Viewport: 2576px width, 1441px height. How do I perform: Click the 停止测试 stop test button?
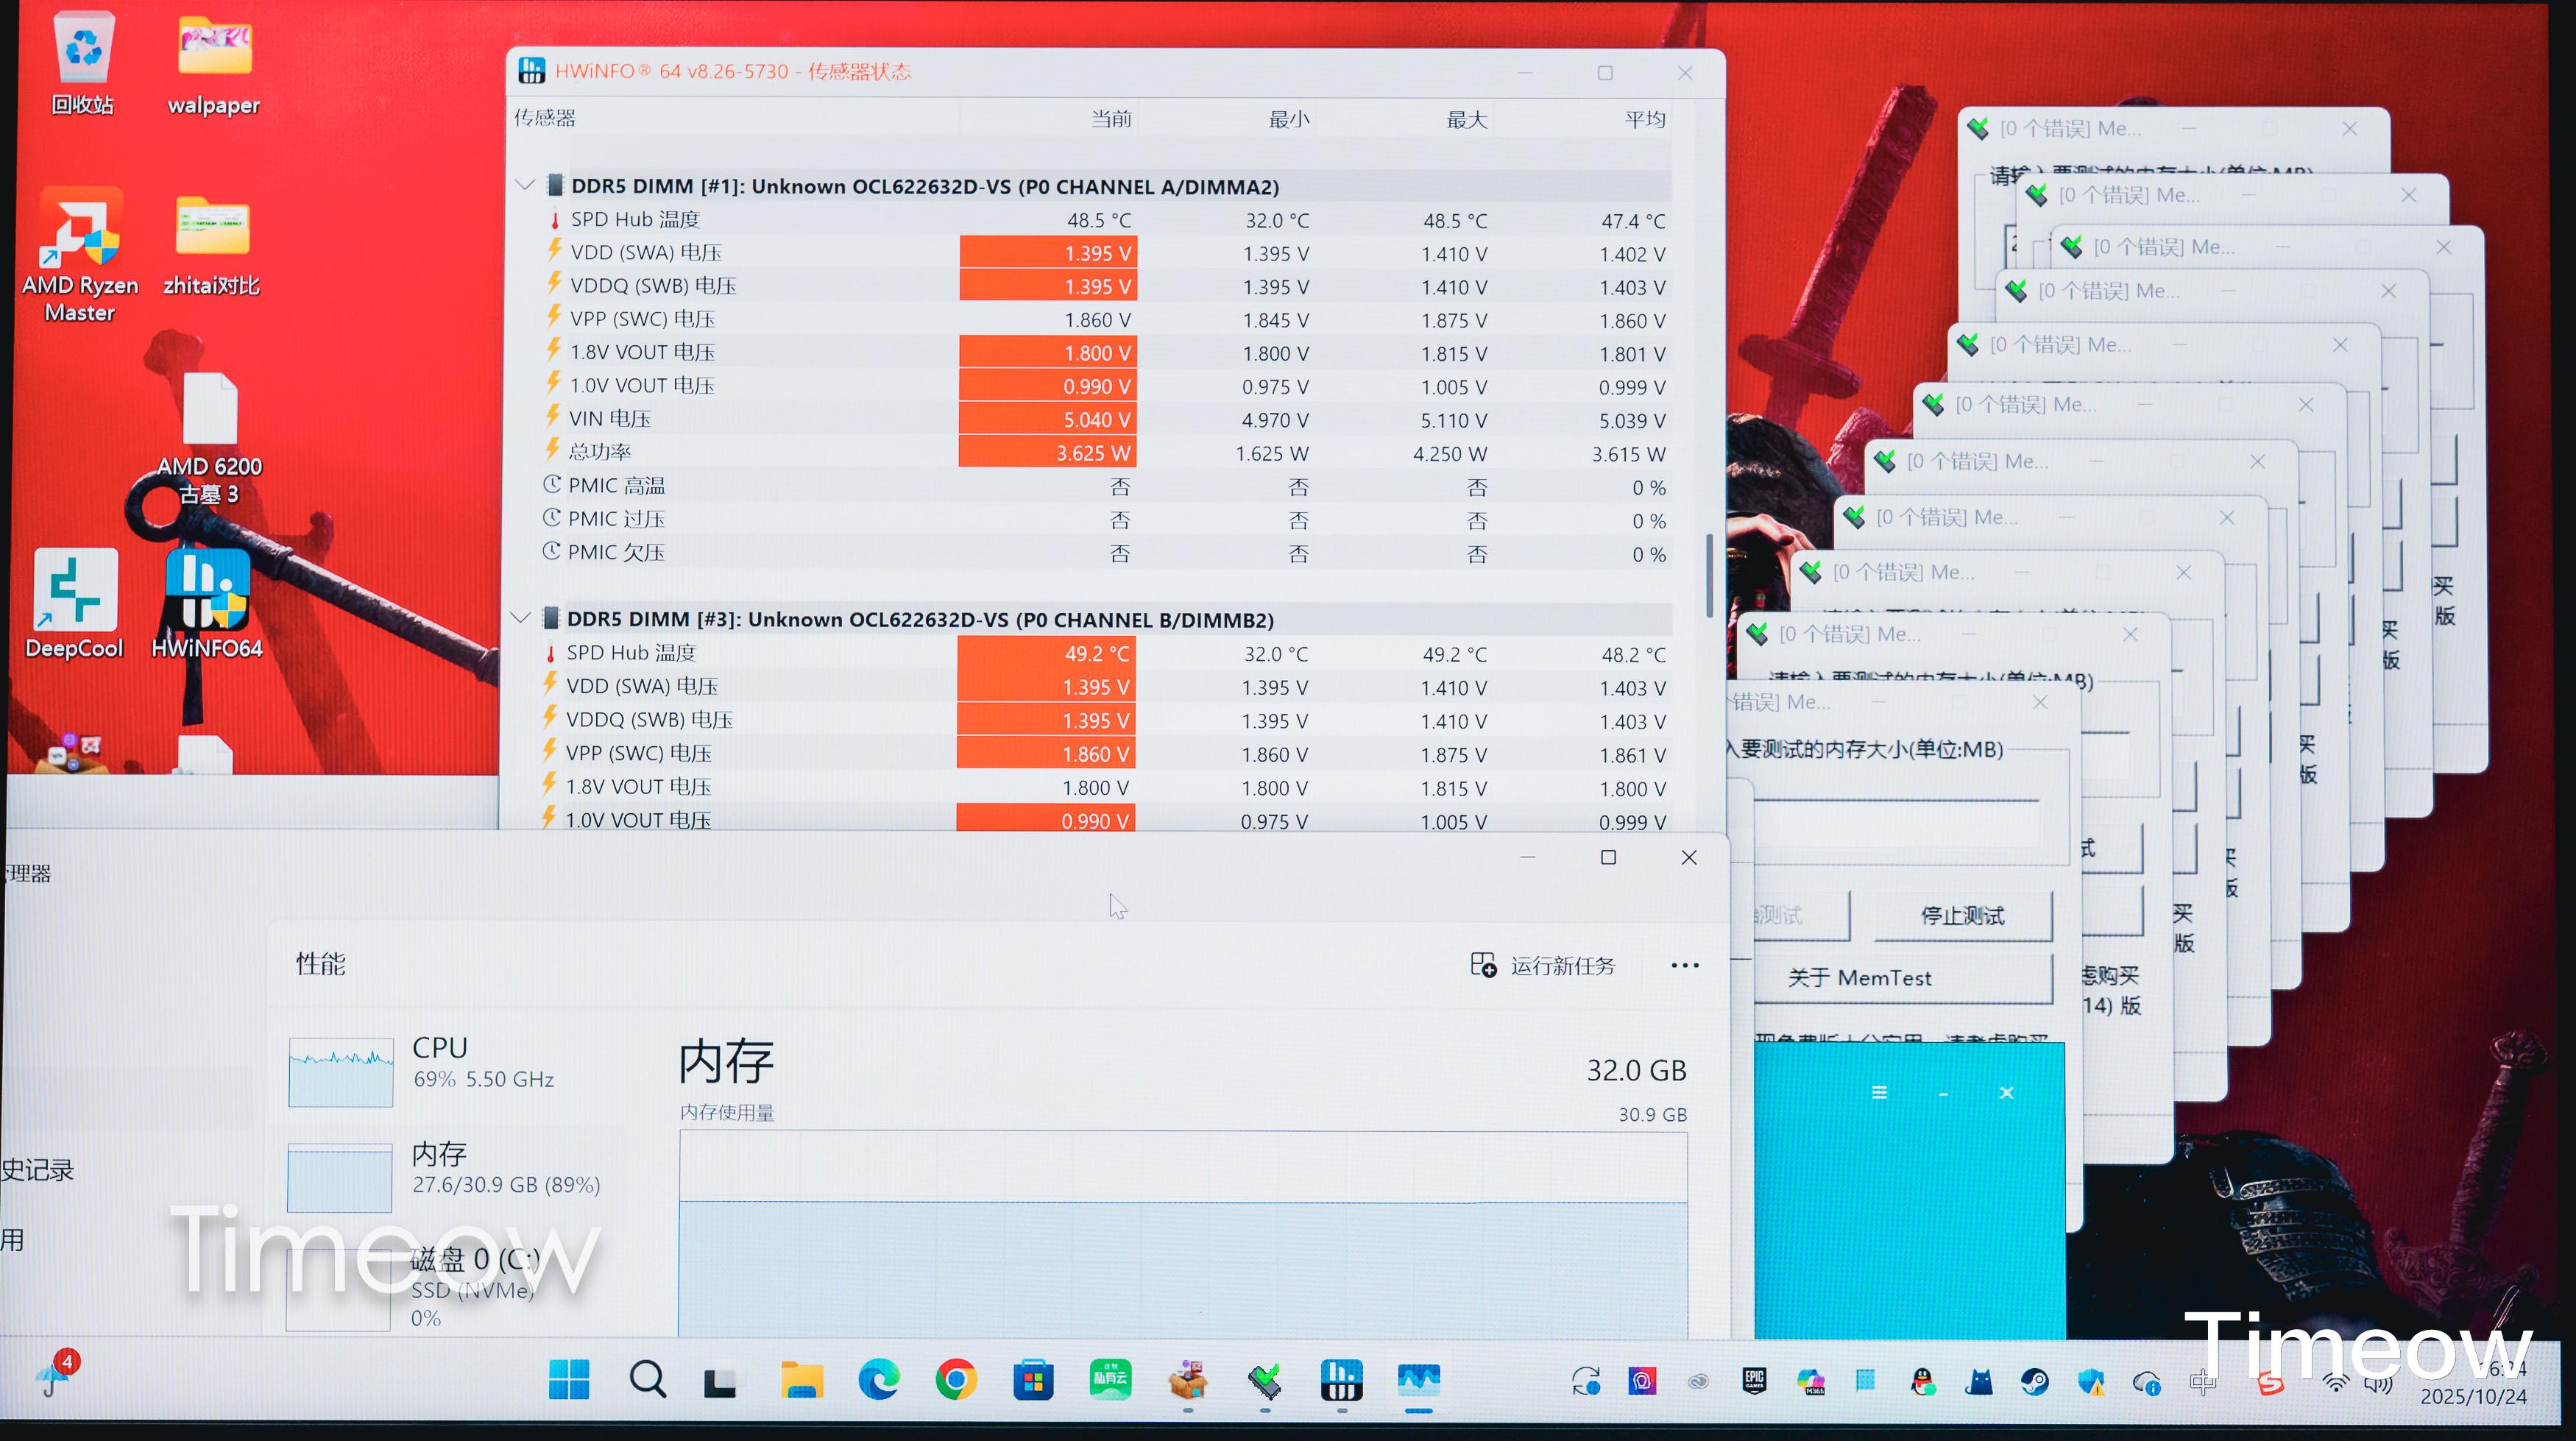click(x=1962, y=915)
